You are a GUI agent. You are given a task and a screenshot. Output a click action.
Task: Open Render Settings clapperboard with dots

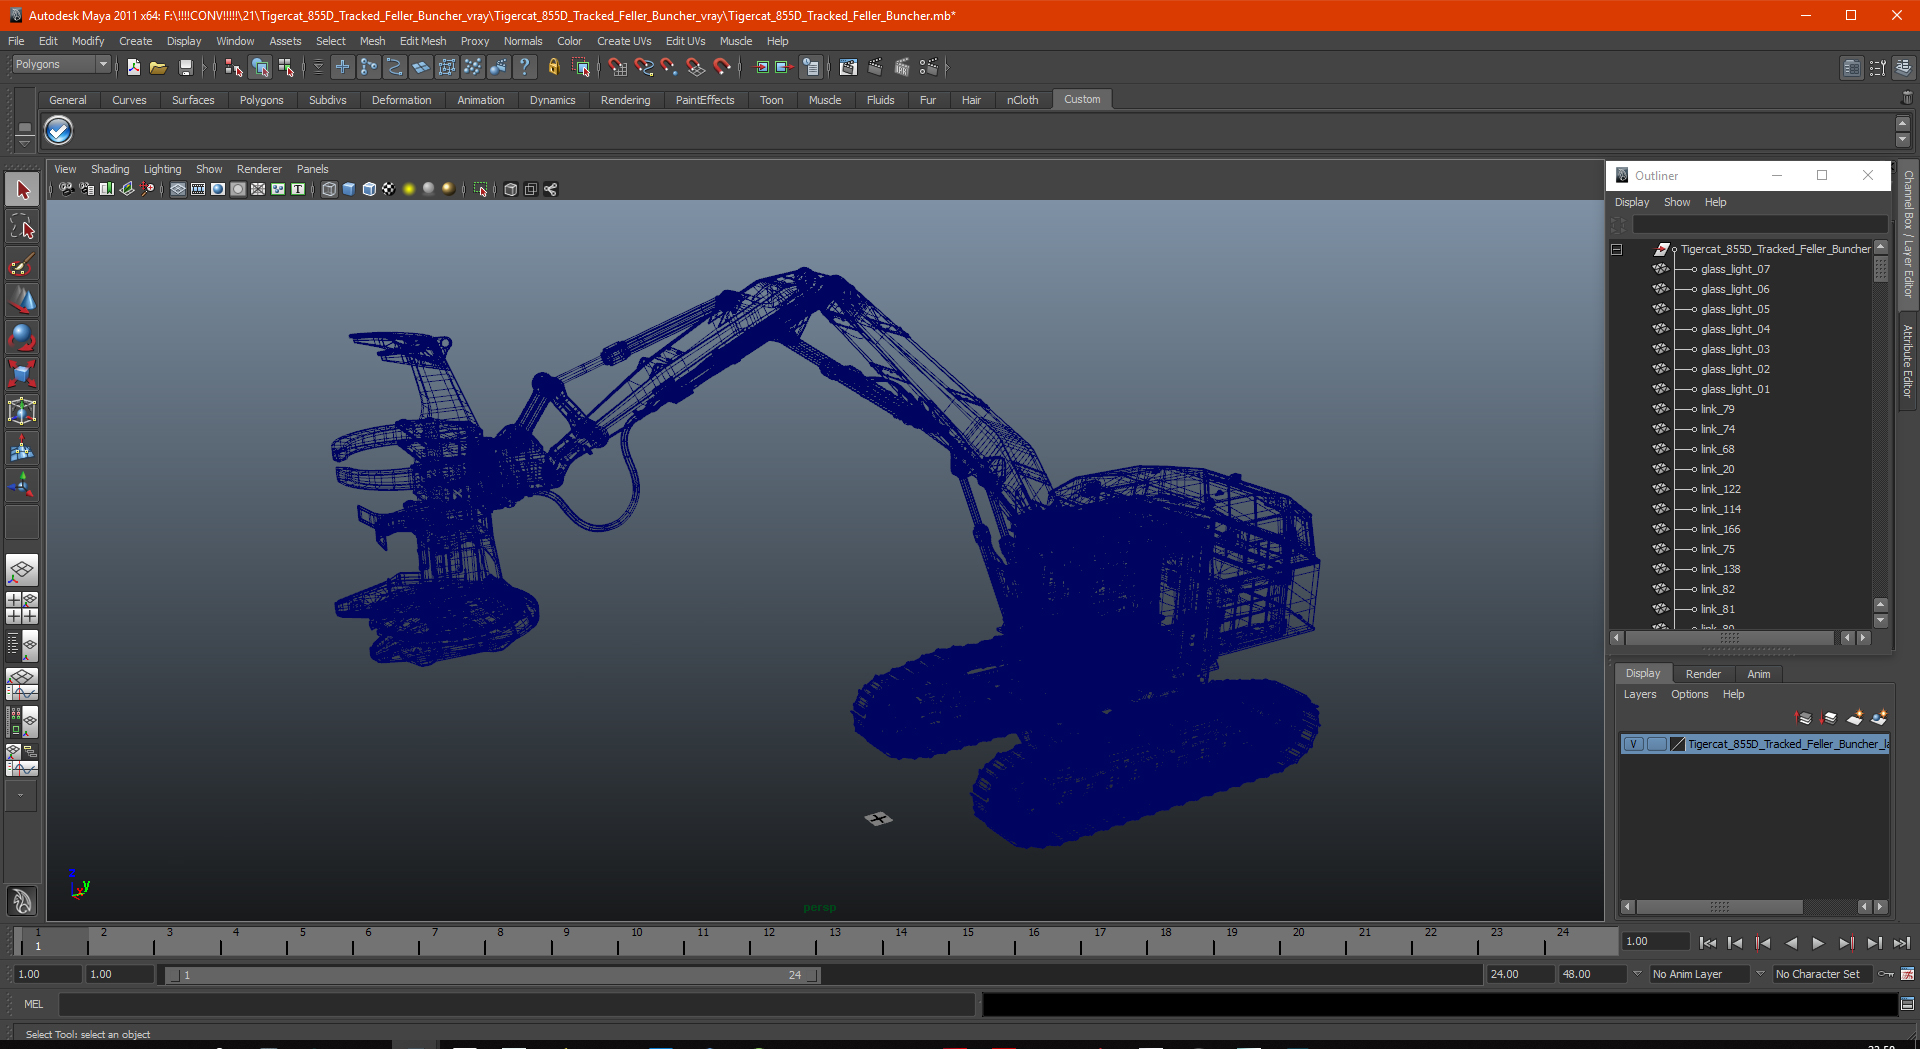(x=929, y=67)
